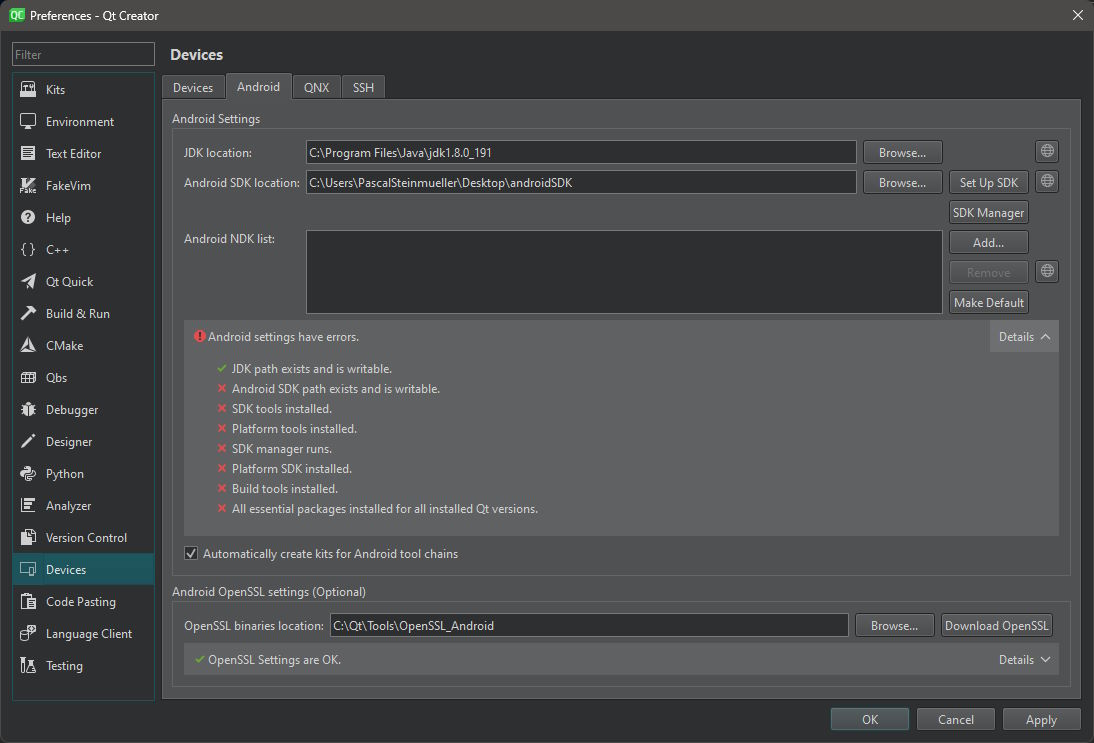Confirm preferences with OK

click(869, 719)
